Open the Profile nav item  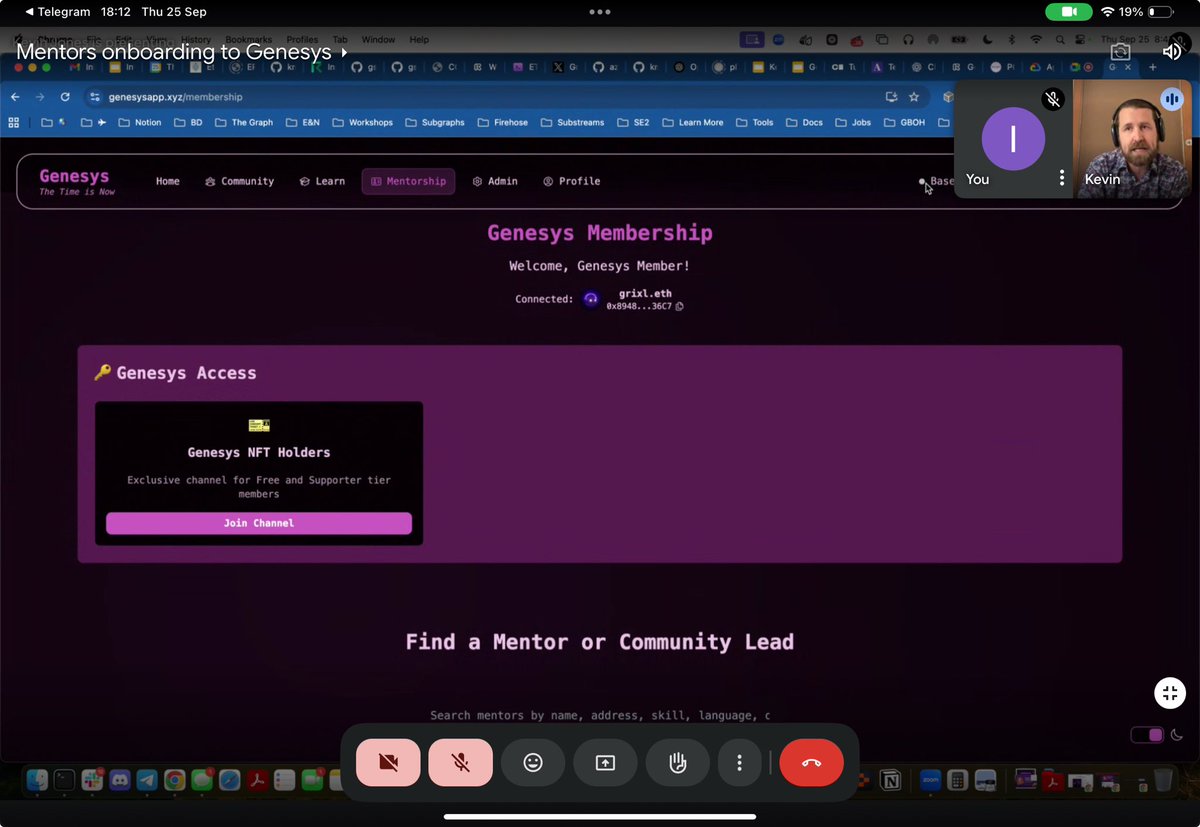[x=572, y=181]
